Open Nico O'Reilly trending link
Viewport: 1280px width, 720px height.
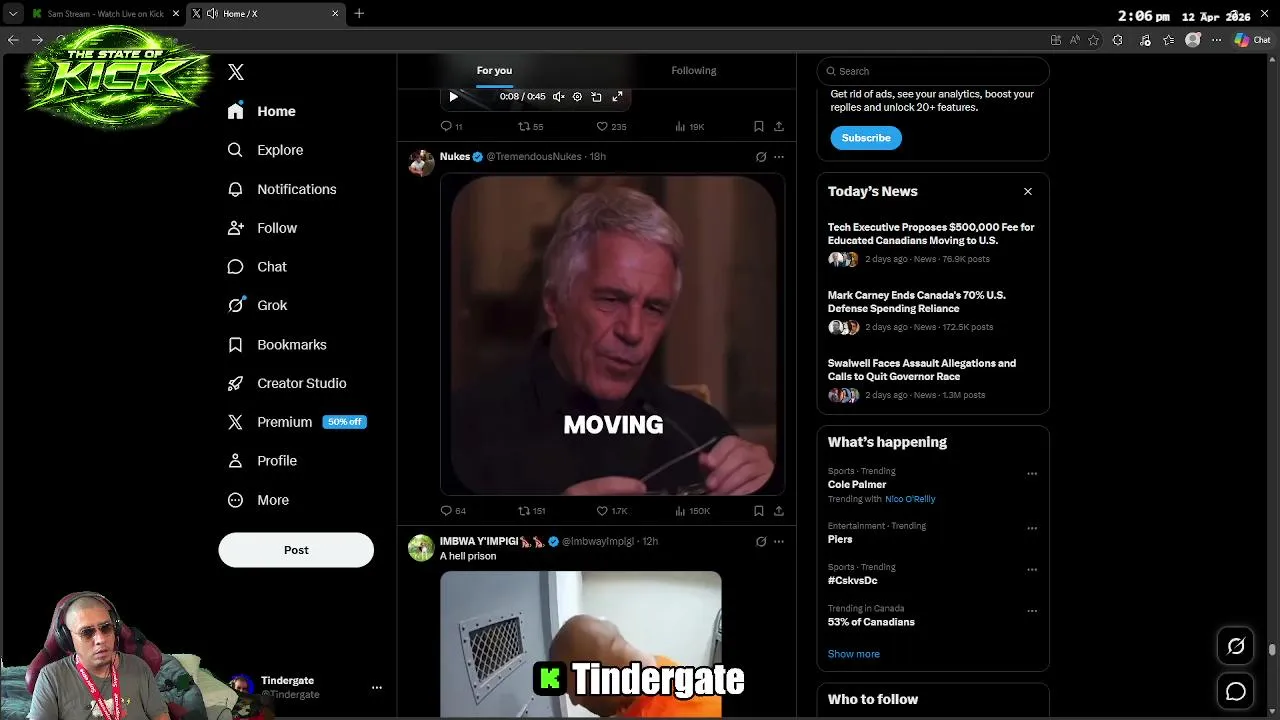click(910, 499)
